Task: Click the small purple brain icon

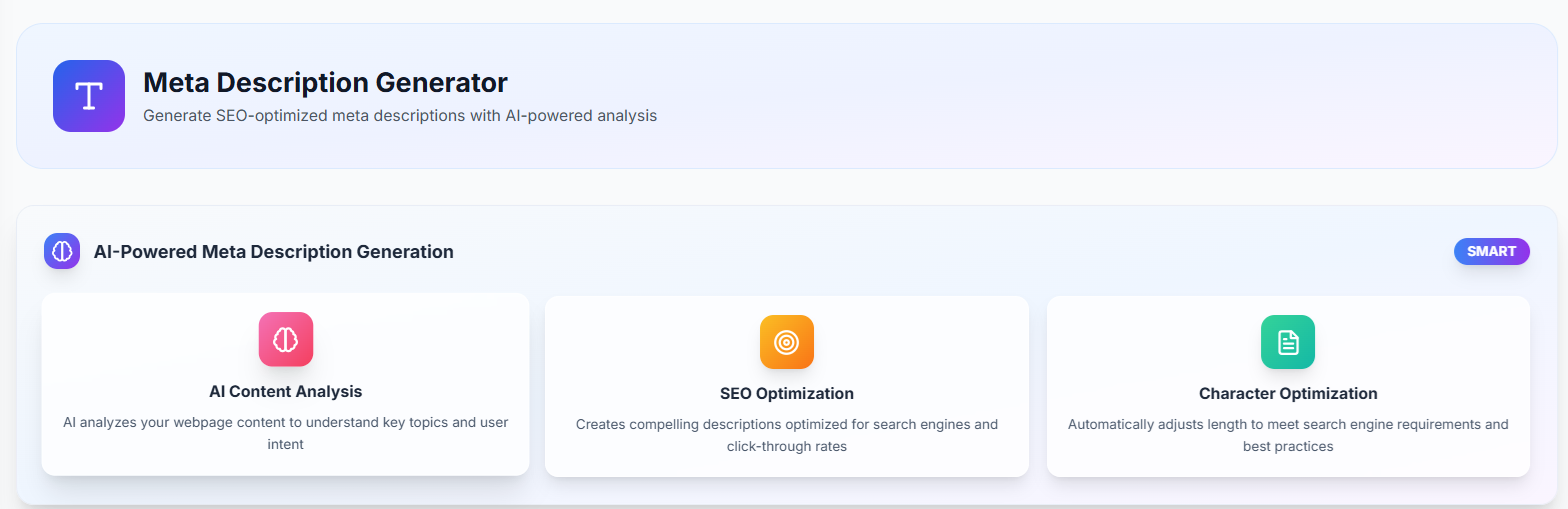Action: 62,252
